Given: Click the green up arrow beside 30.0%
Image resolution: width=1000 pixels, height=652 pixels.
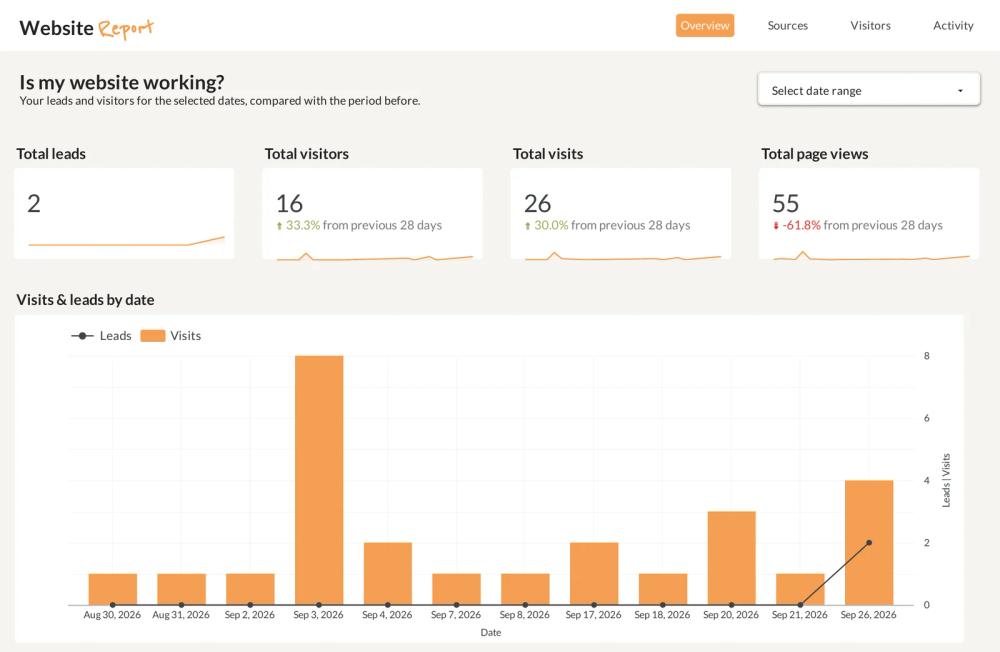Looking at the screenshot, I should coord(527,226).
